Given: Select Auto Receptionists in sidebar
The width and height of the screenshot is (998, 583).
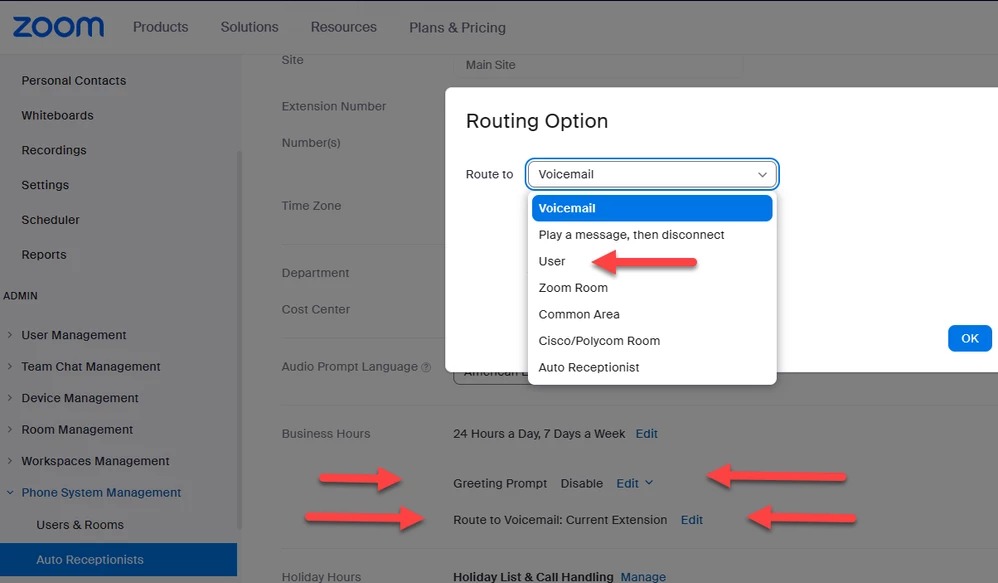Looking at the screenshot, I should (x=118, y=559).
